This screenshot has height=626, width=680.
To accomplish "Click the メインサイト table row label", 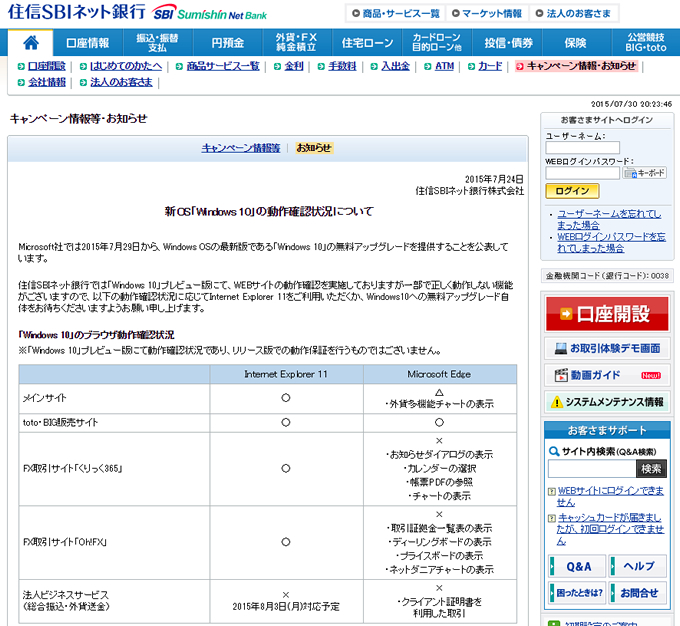I will click(x=44, y=398).
